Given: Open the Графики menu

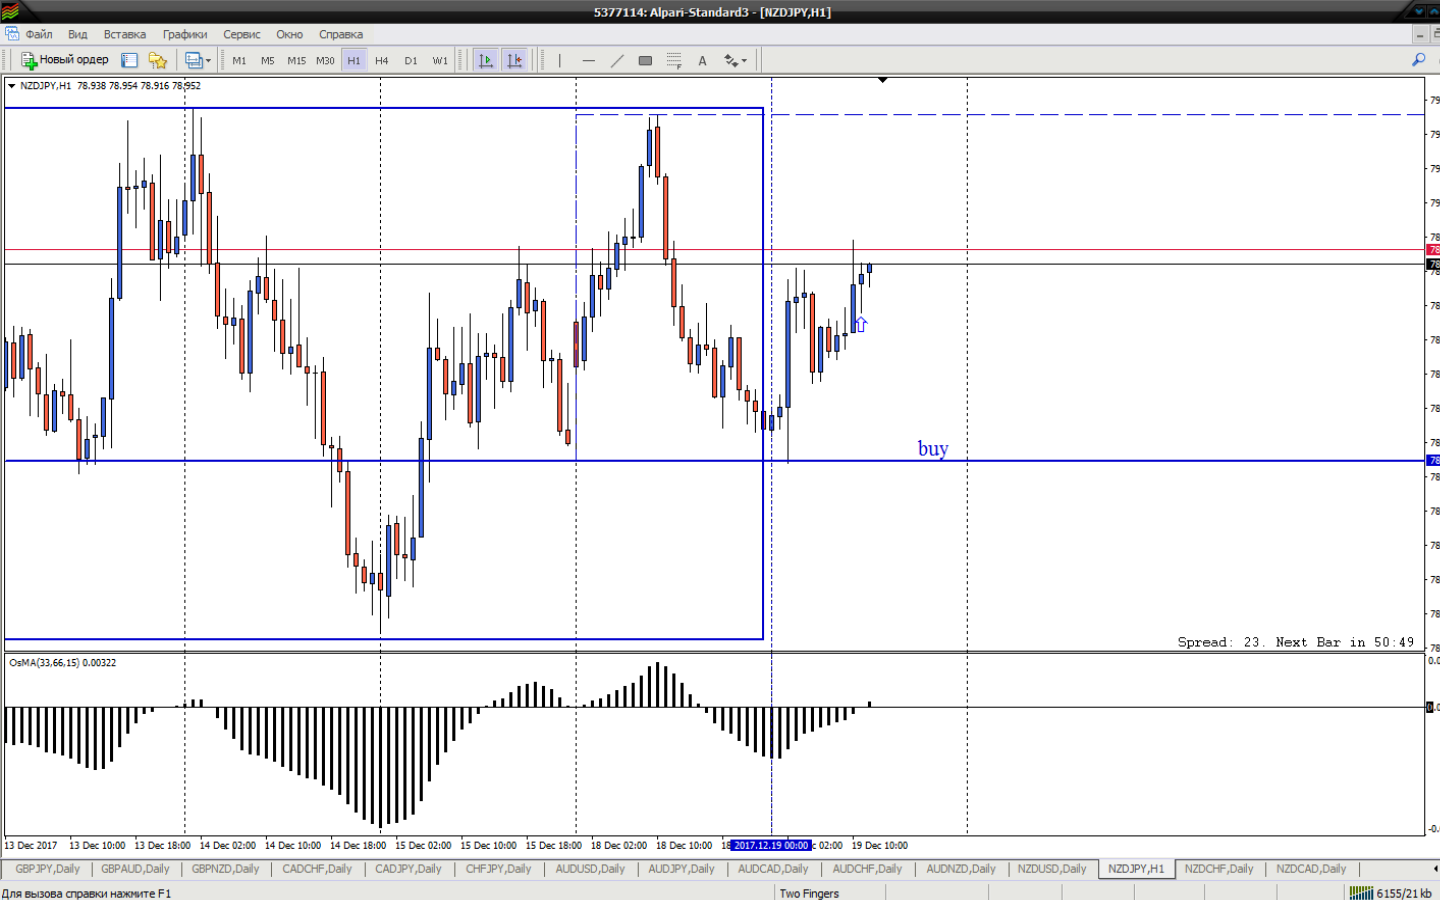Looking at the screenshot, I should [x=185, y=34].
